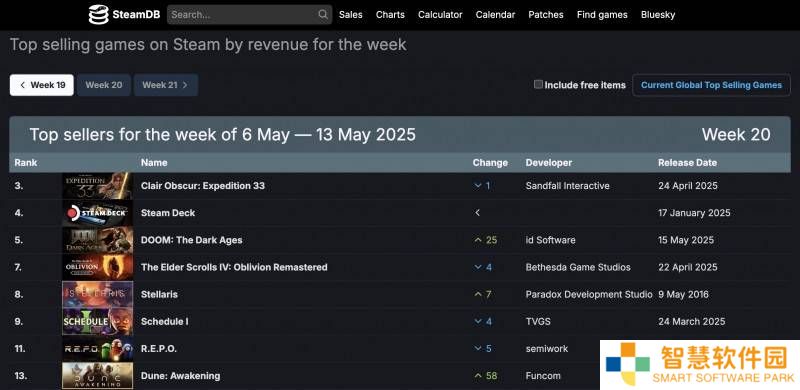Open the Dune: Awakening thumbnail image
The width and height of the screenshot is (800, 390).
pos(97,376)
